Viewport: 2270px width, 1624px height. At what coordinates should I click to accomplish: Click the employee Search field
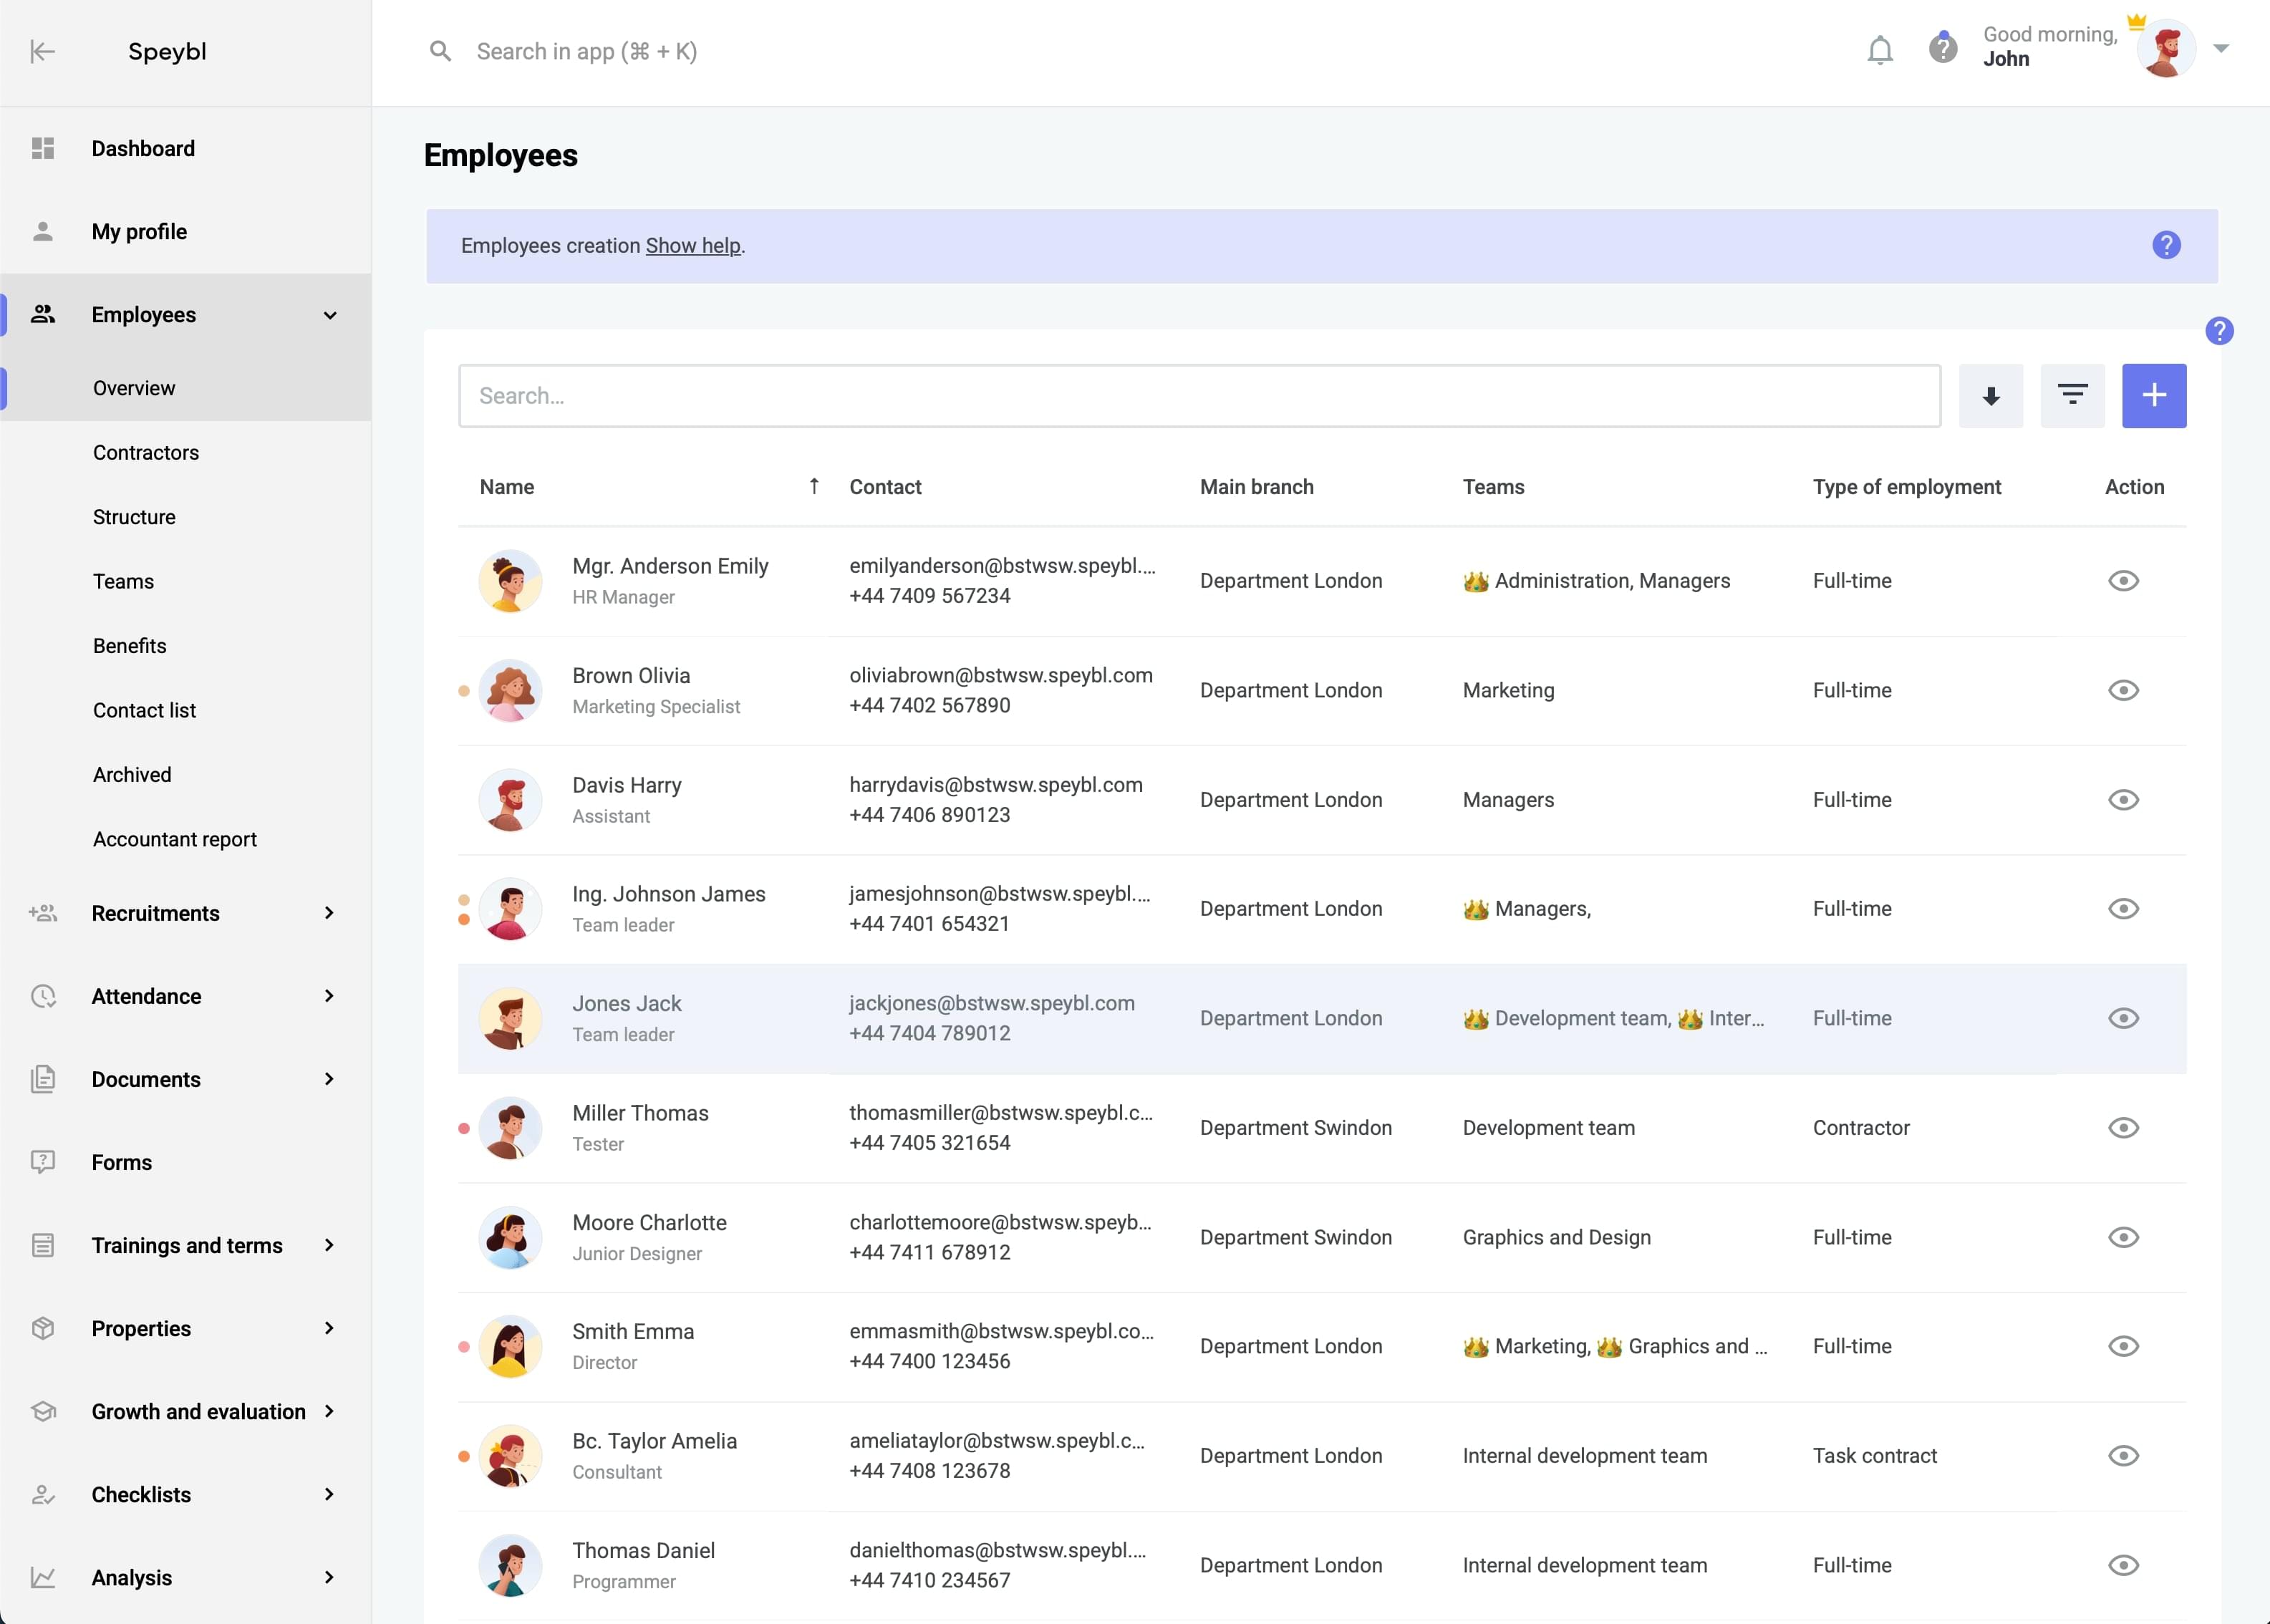click(1199, 396)
